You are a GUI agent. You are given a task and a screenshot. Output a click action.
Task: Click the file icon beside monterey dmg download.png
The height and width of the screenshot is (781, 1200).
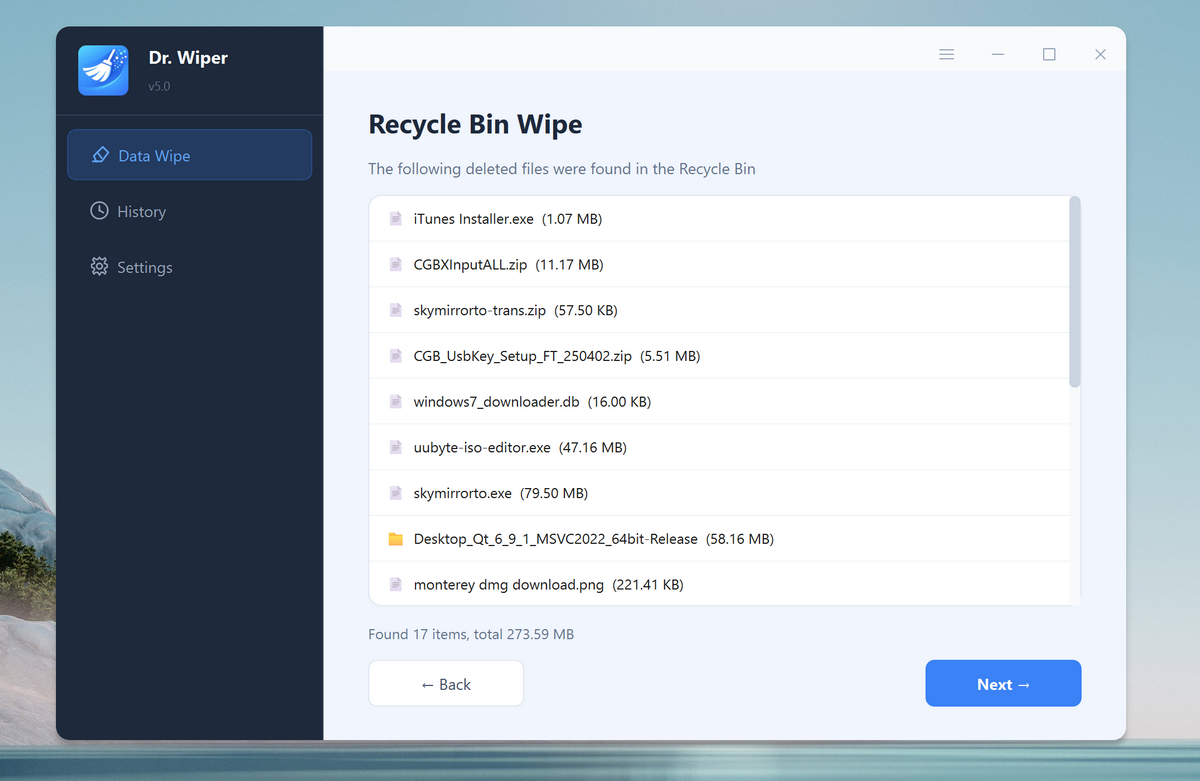pos(395,584)
